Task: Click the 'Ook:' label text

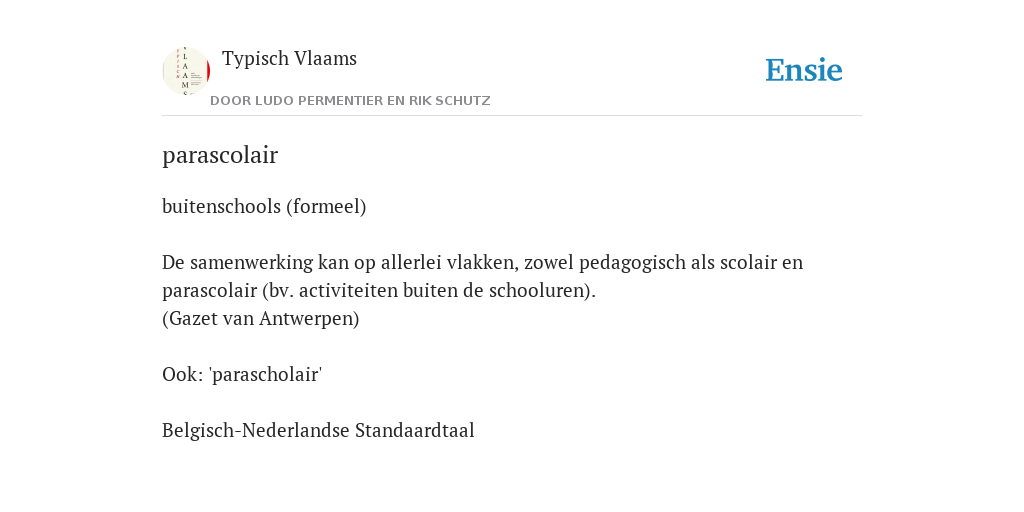Action: (183, 375)
